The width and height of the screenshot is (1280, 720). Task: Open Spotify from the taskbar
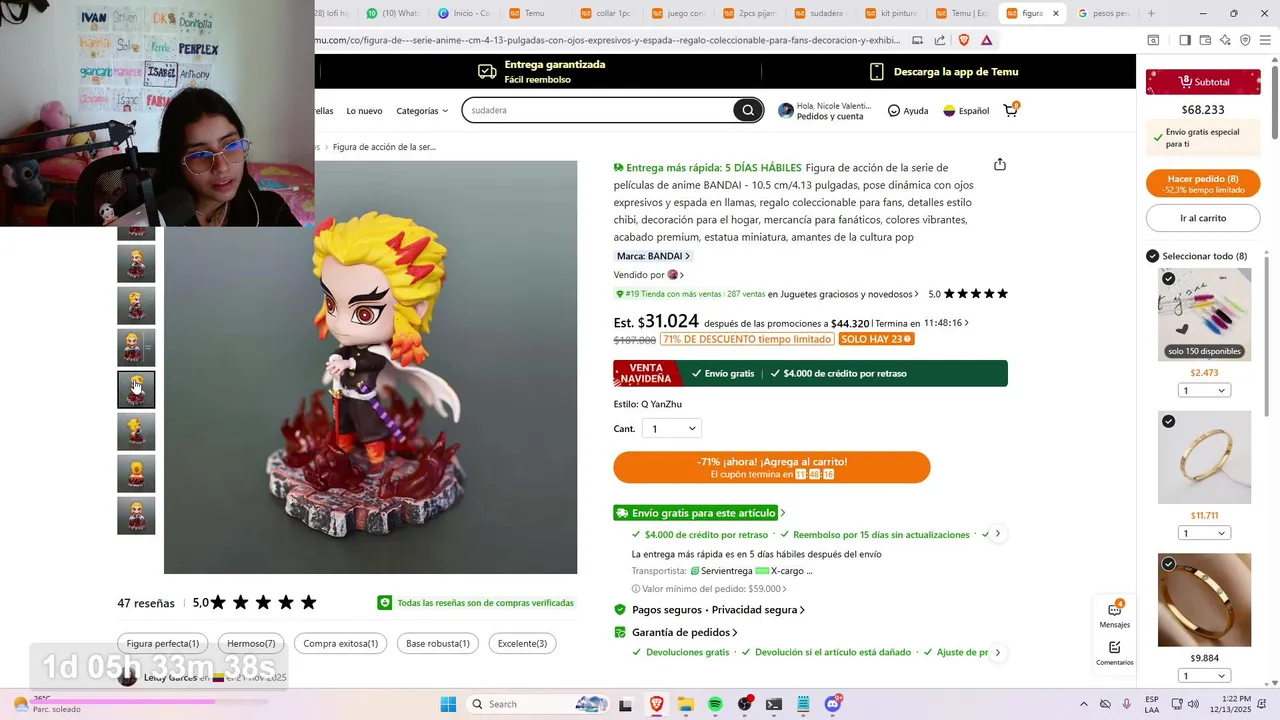point(715,704)
